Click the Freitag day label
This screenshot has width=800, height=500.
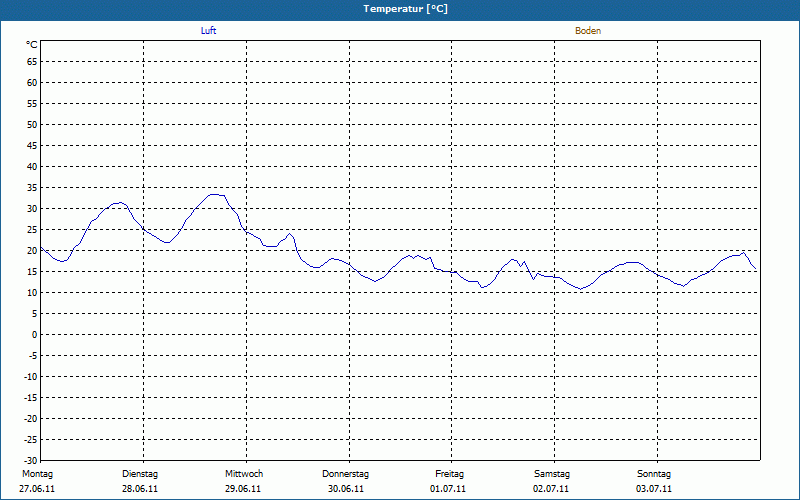click(x=449, y=473)
